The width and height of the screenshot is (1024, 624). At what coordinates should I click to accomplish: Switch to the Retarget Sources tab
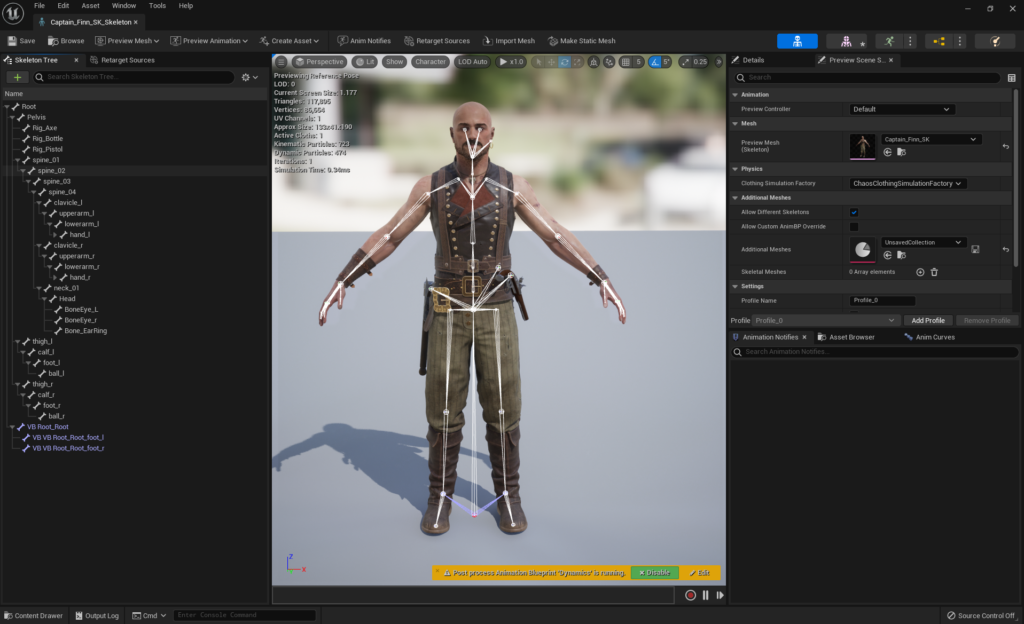click(x=126, y=60)
